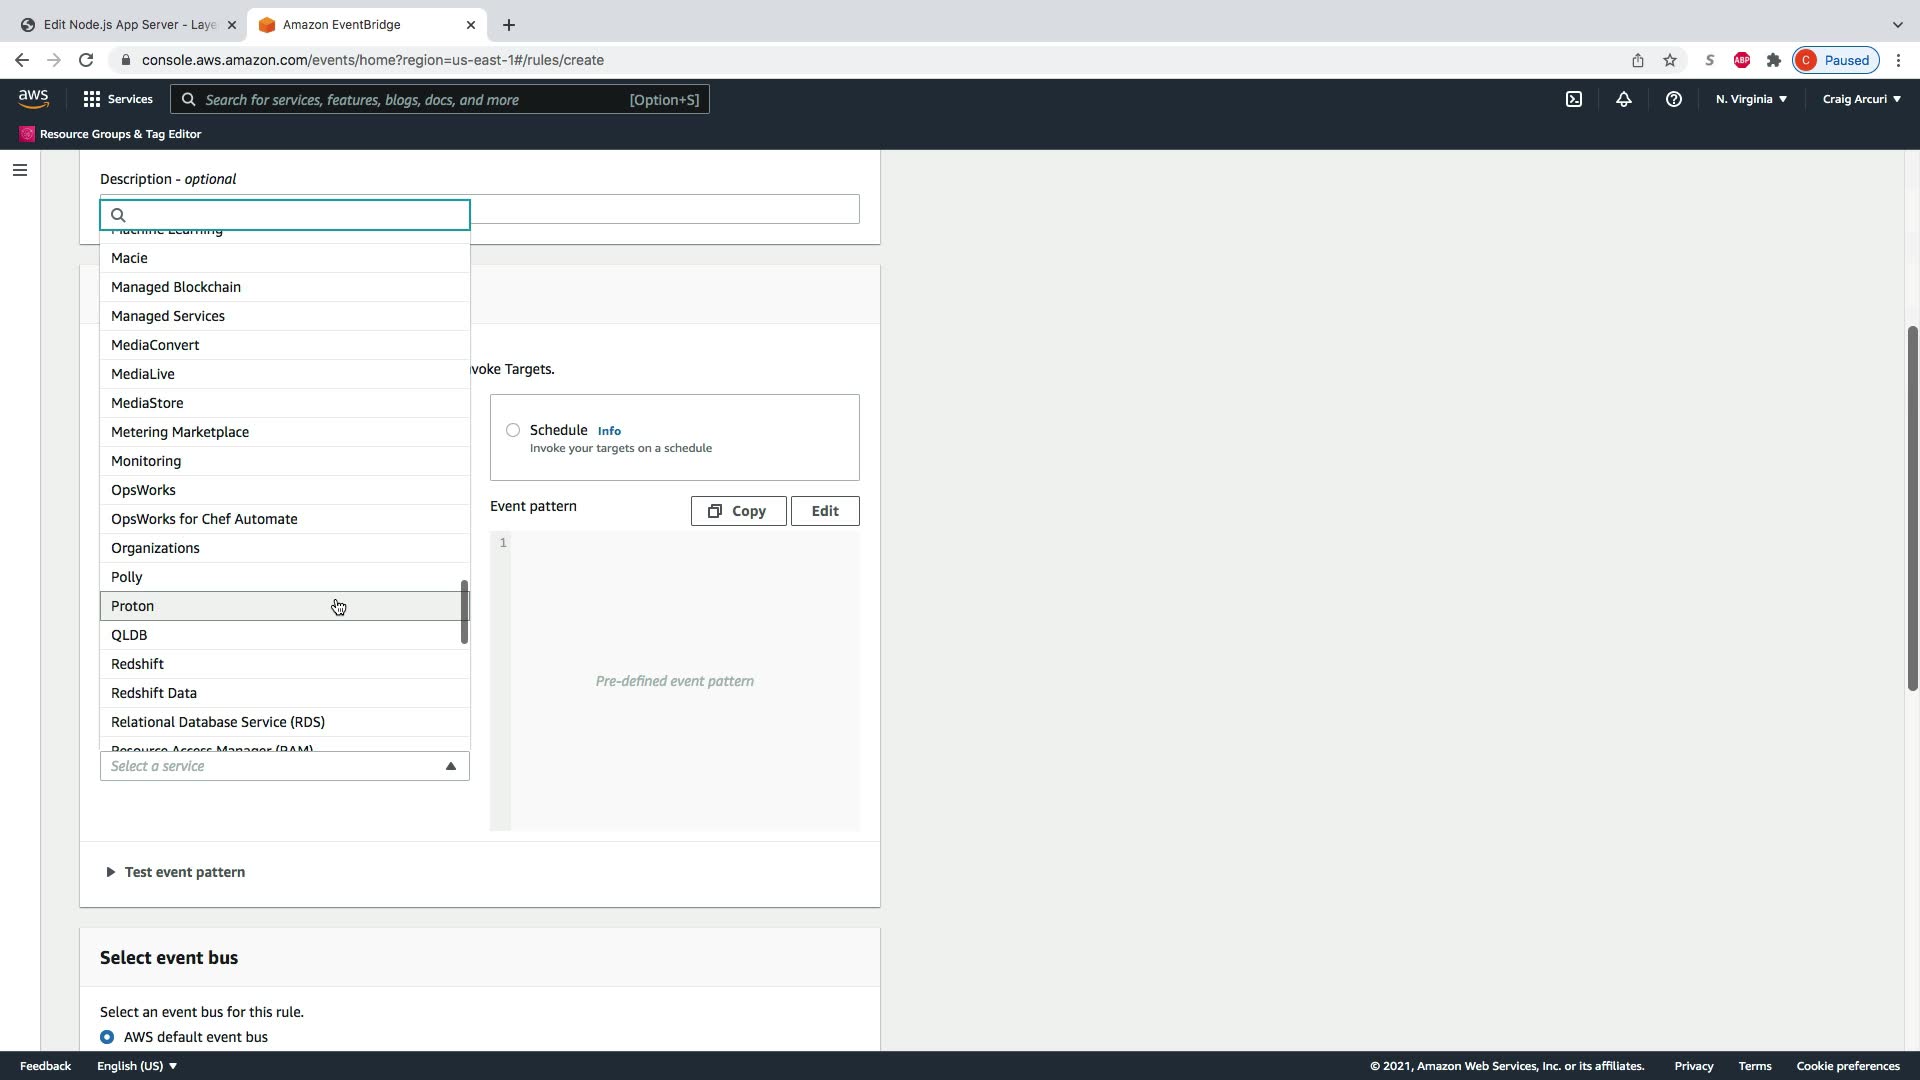This screenshot has height=1080, width=1920.
Task: Open the notifications bell icon
Action: tap(1624, 99)
